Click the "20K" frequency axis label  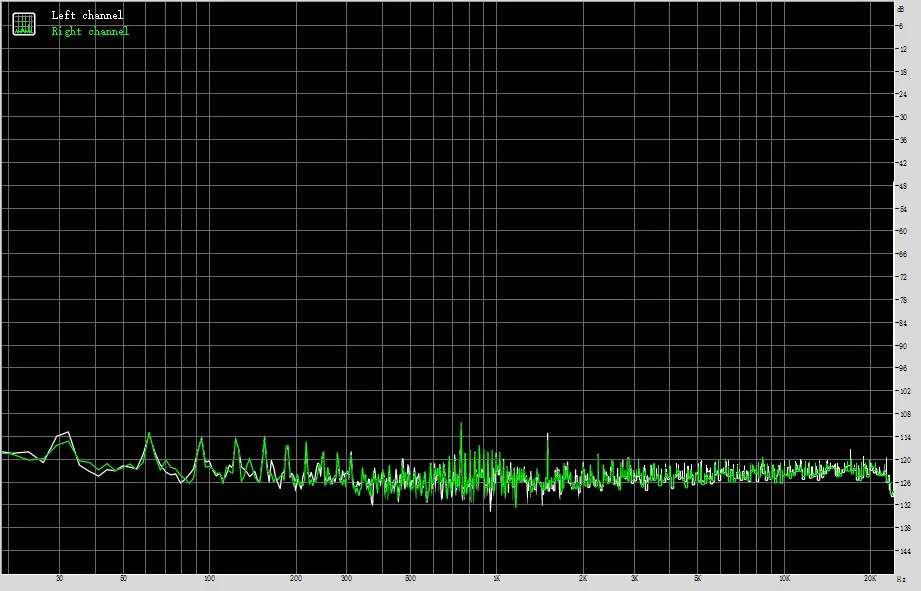pyautogui.click(x=870, y=579)
